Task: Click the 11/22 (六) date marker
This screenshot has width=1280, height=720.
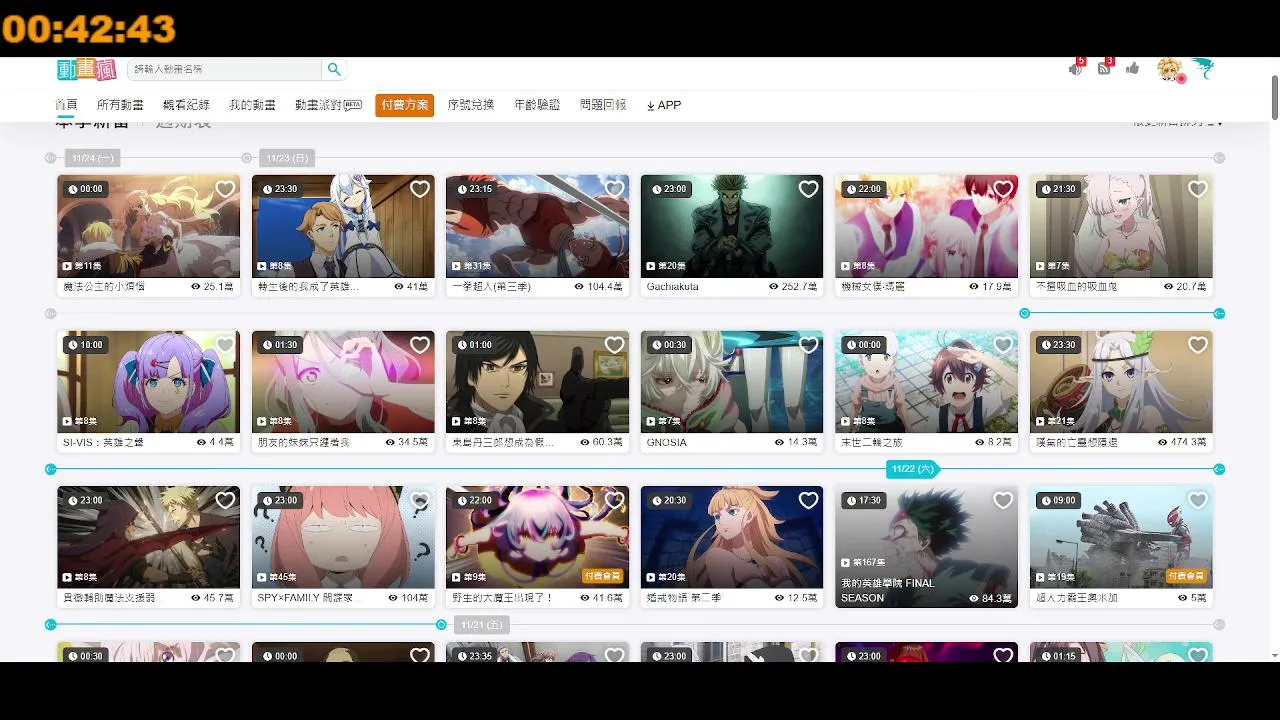Action: coord(911,469)
